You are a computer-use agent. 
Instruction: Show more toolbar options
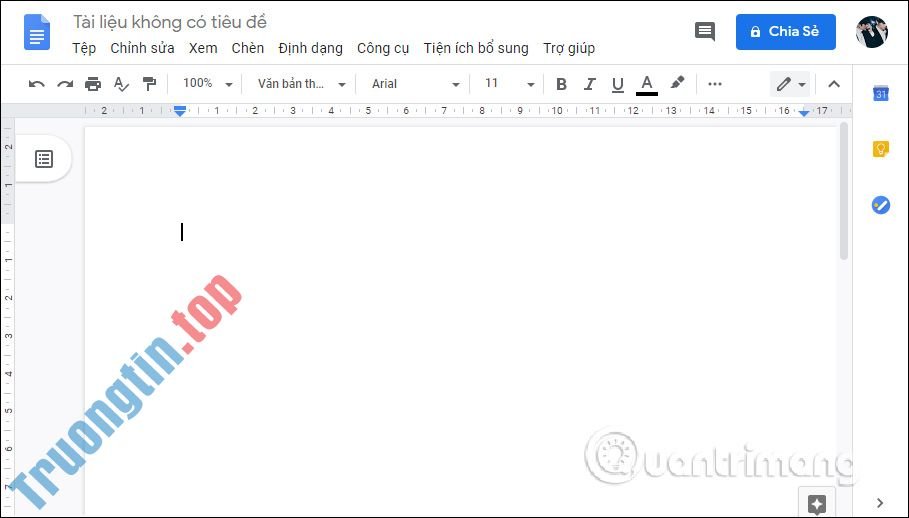pos(715,85)
